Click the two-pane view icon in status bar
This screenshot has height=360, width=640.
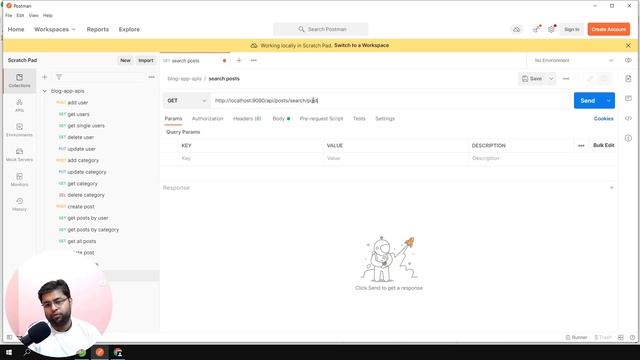coord(621,338)
